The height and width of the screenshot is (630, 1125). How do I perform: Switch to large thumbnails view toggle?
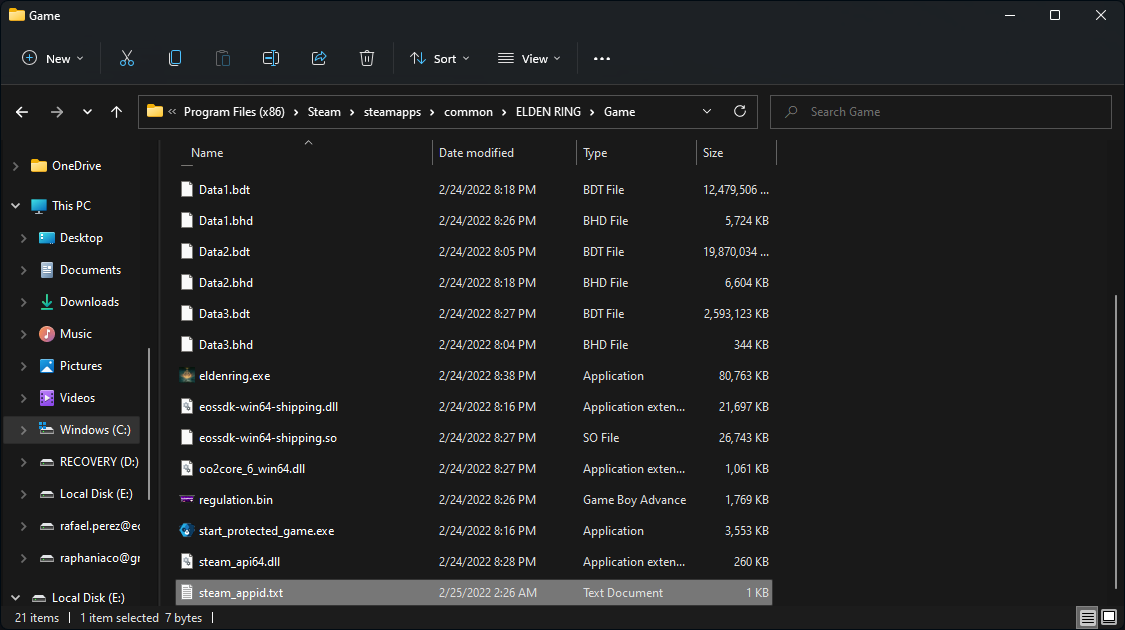[1109, 617]
